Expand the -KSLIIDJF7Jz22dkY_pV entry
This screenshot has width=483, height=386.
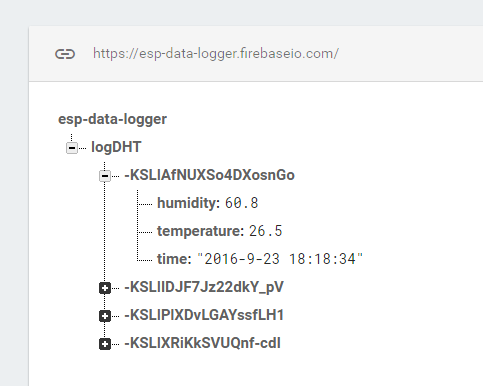pos(105,288)
